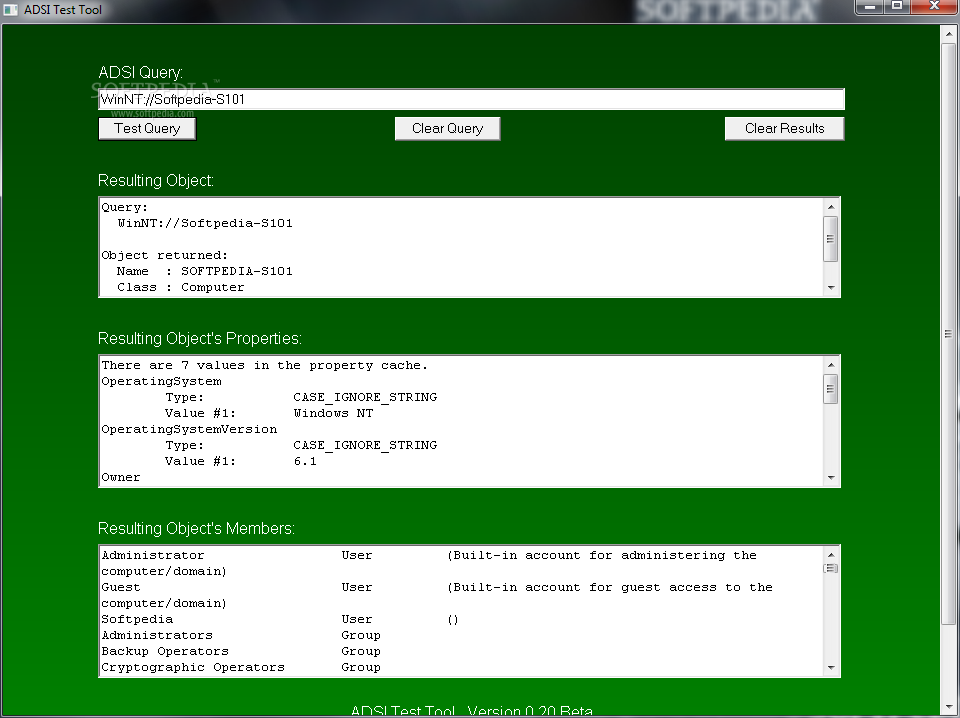The height and width of the screenshot is (718, 960).
Task: Click down arrow of Members box scrollbar
Action: (831, 667)
